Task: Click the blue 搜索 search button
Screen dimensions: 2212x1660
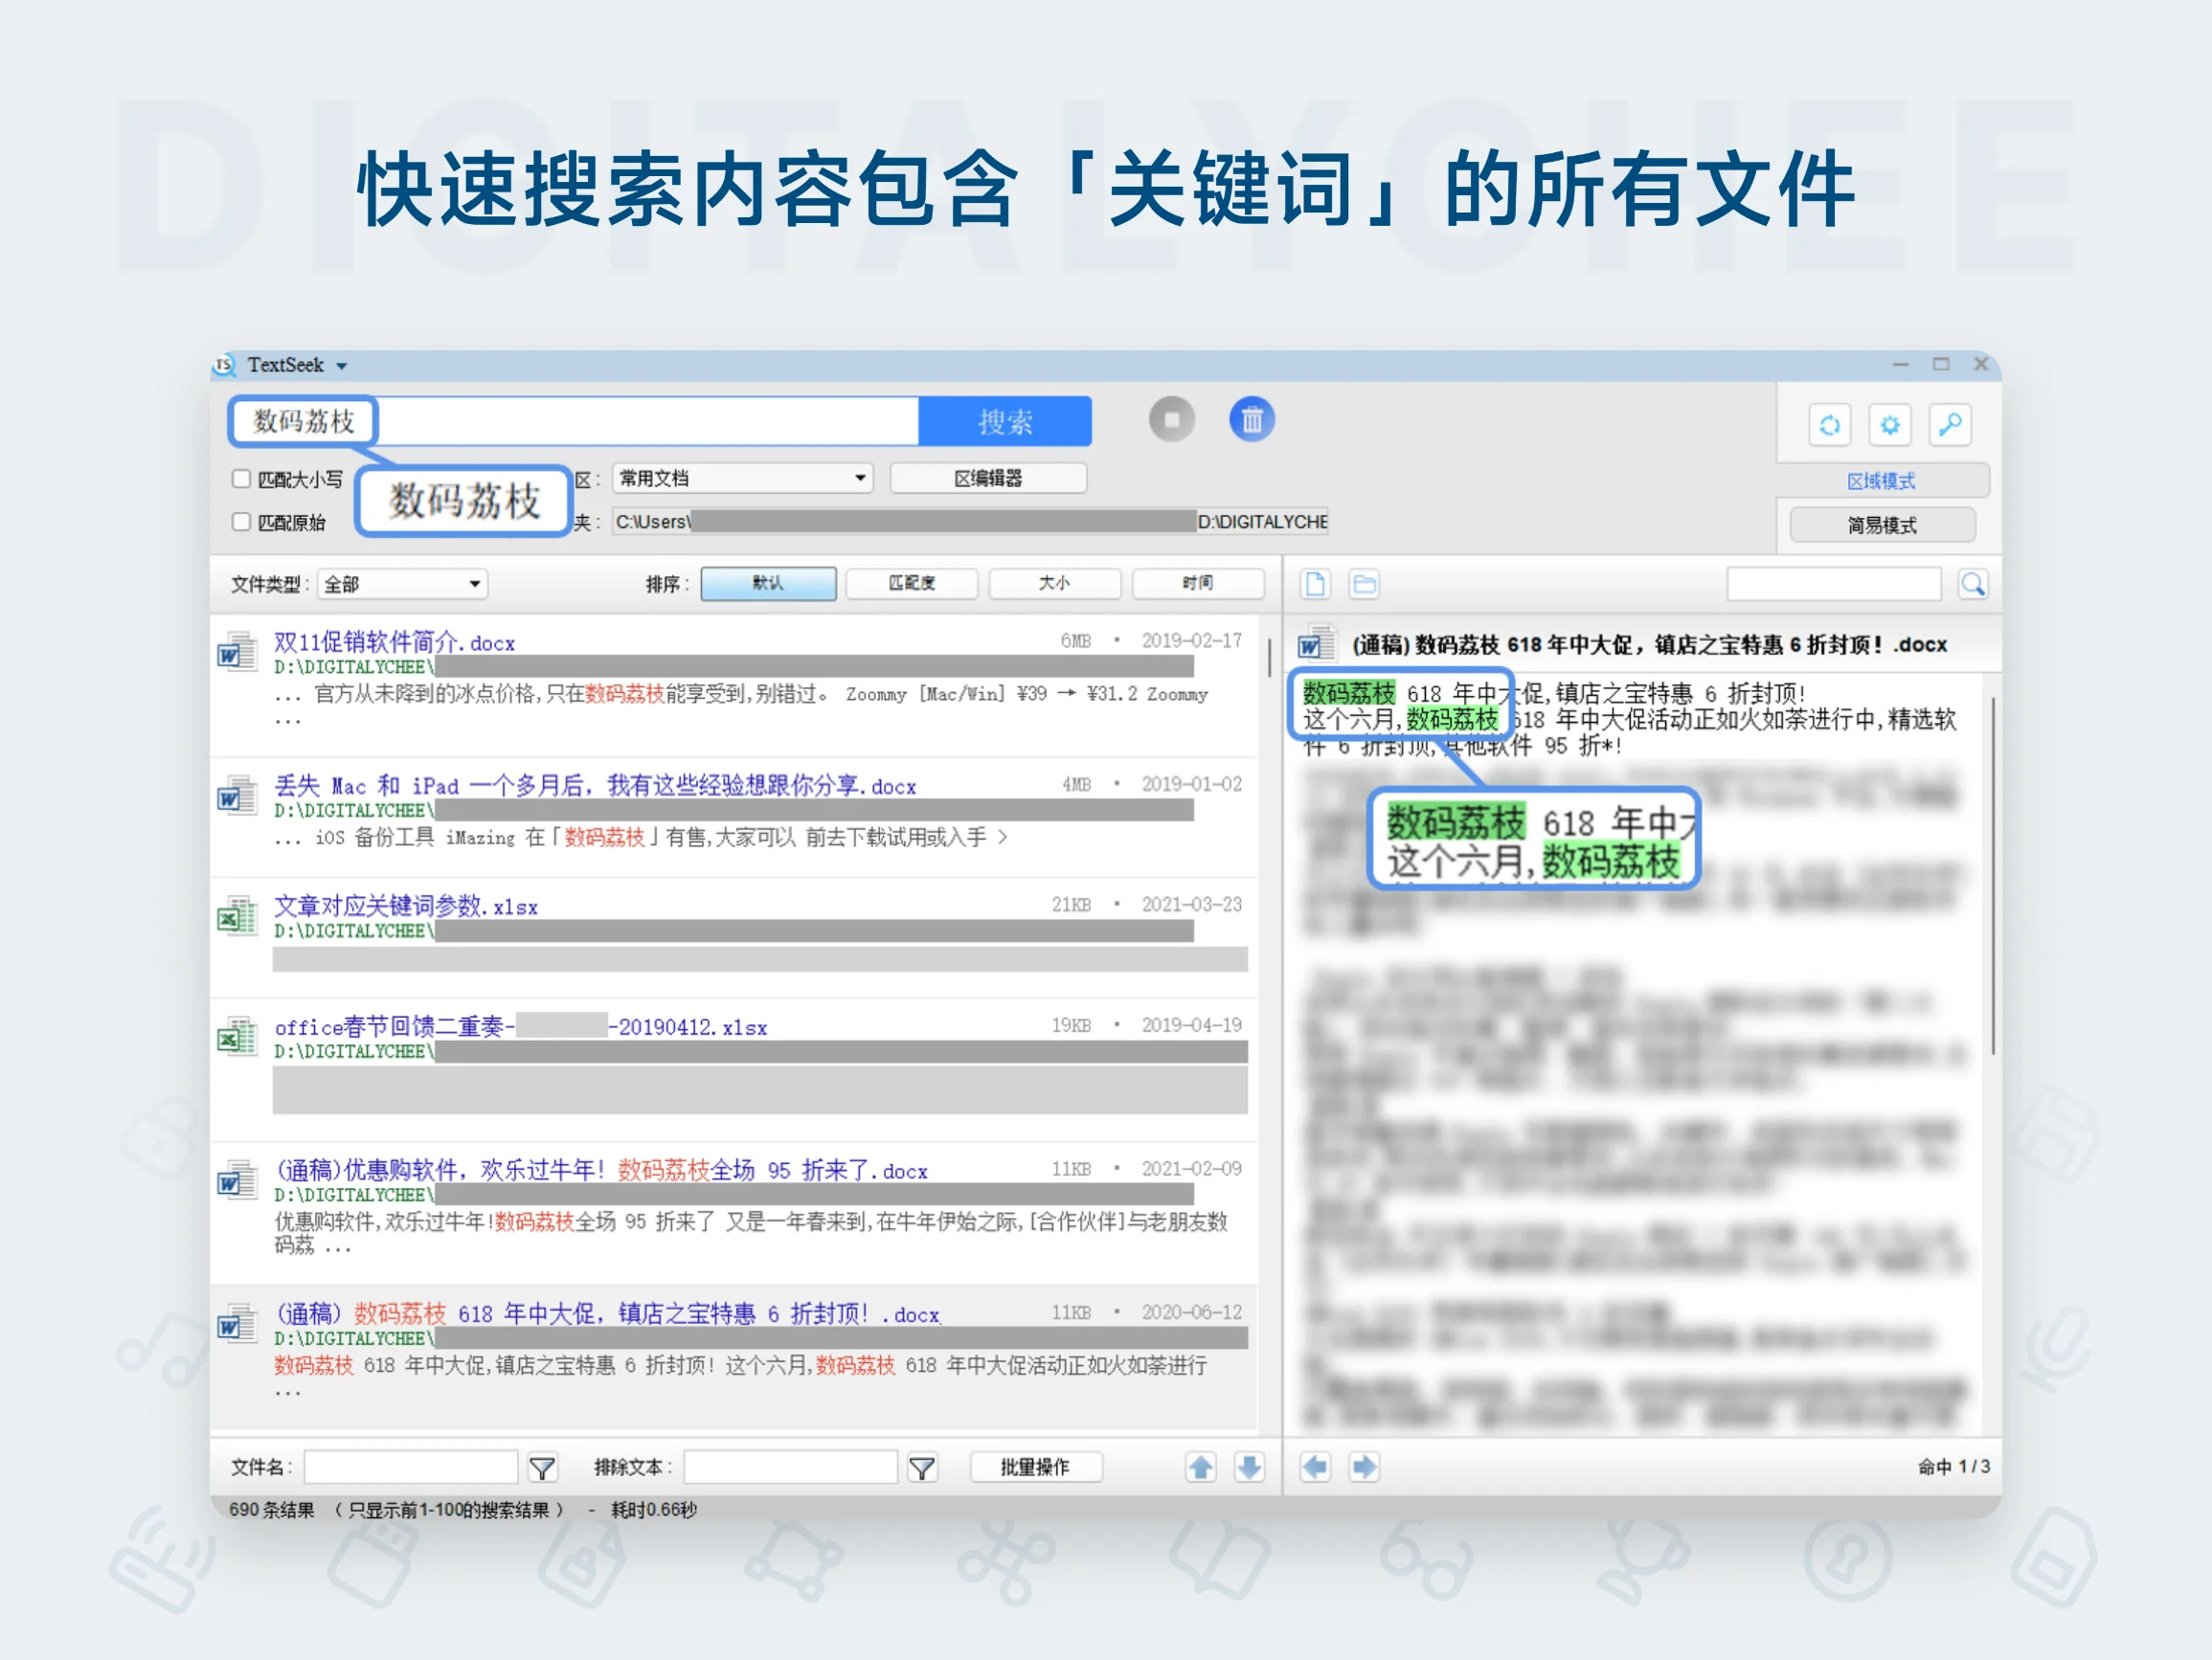Action: click(1004, 421)
